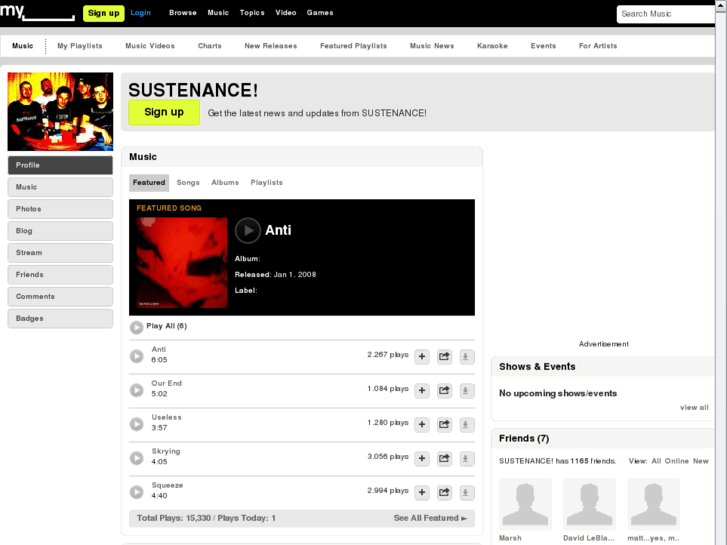Viewport: 727px width, 545px height.
Task: Add Squeeze with plus icon
Action: (x=422, y=492)
